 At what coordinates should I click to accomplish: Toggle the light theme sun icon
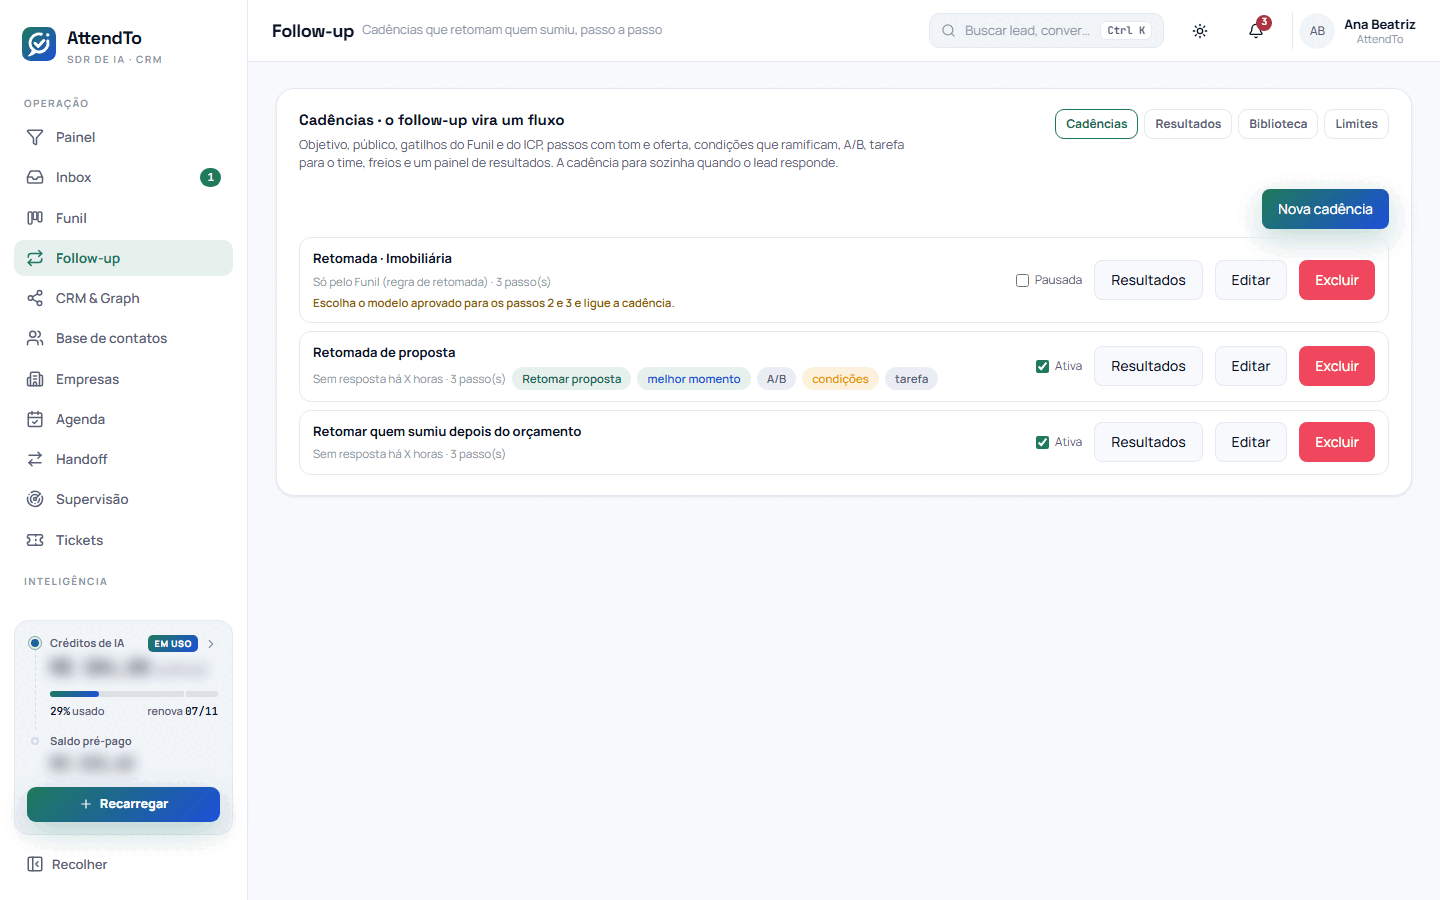(x=1200, y=31)
